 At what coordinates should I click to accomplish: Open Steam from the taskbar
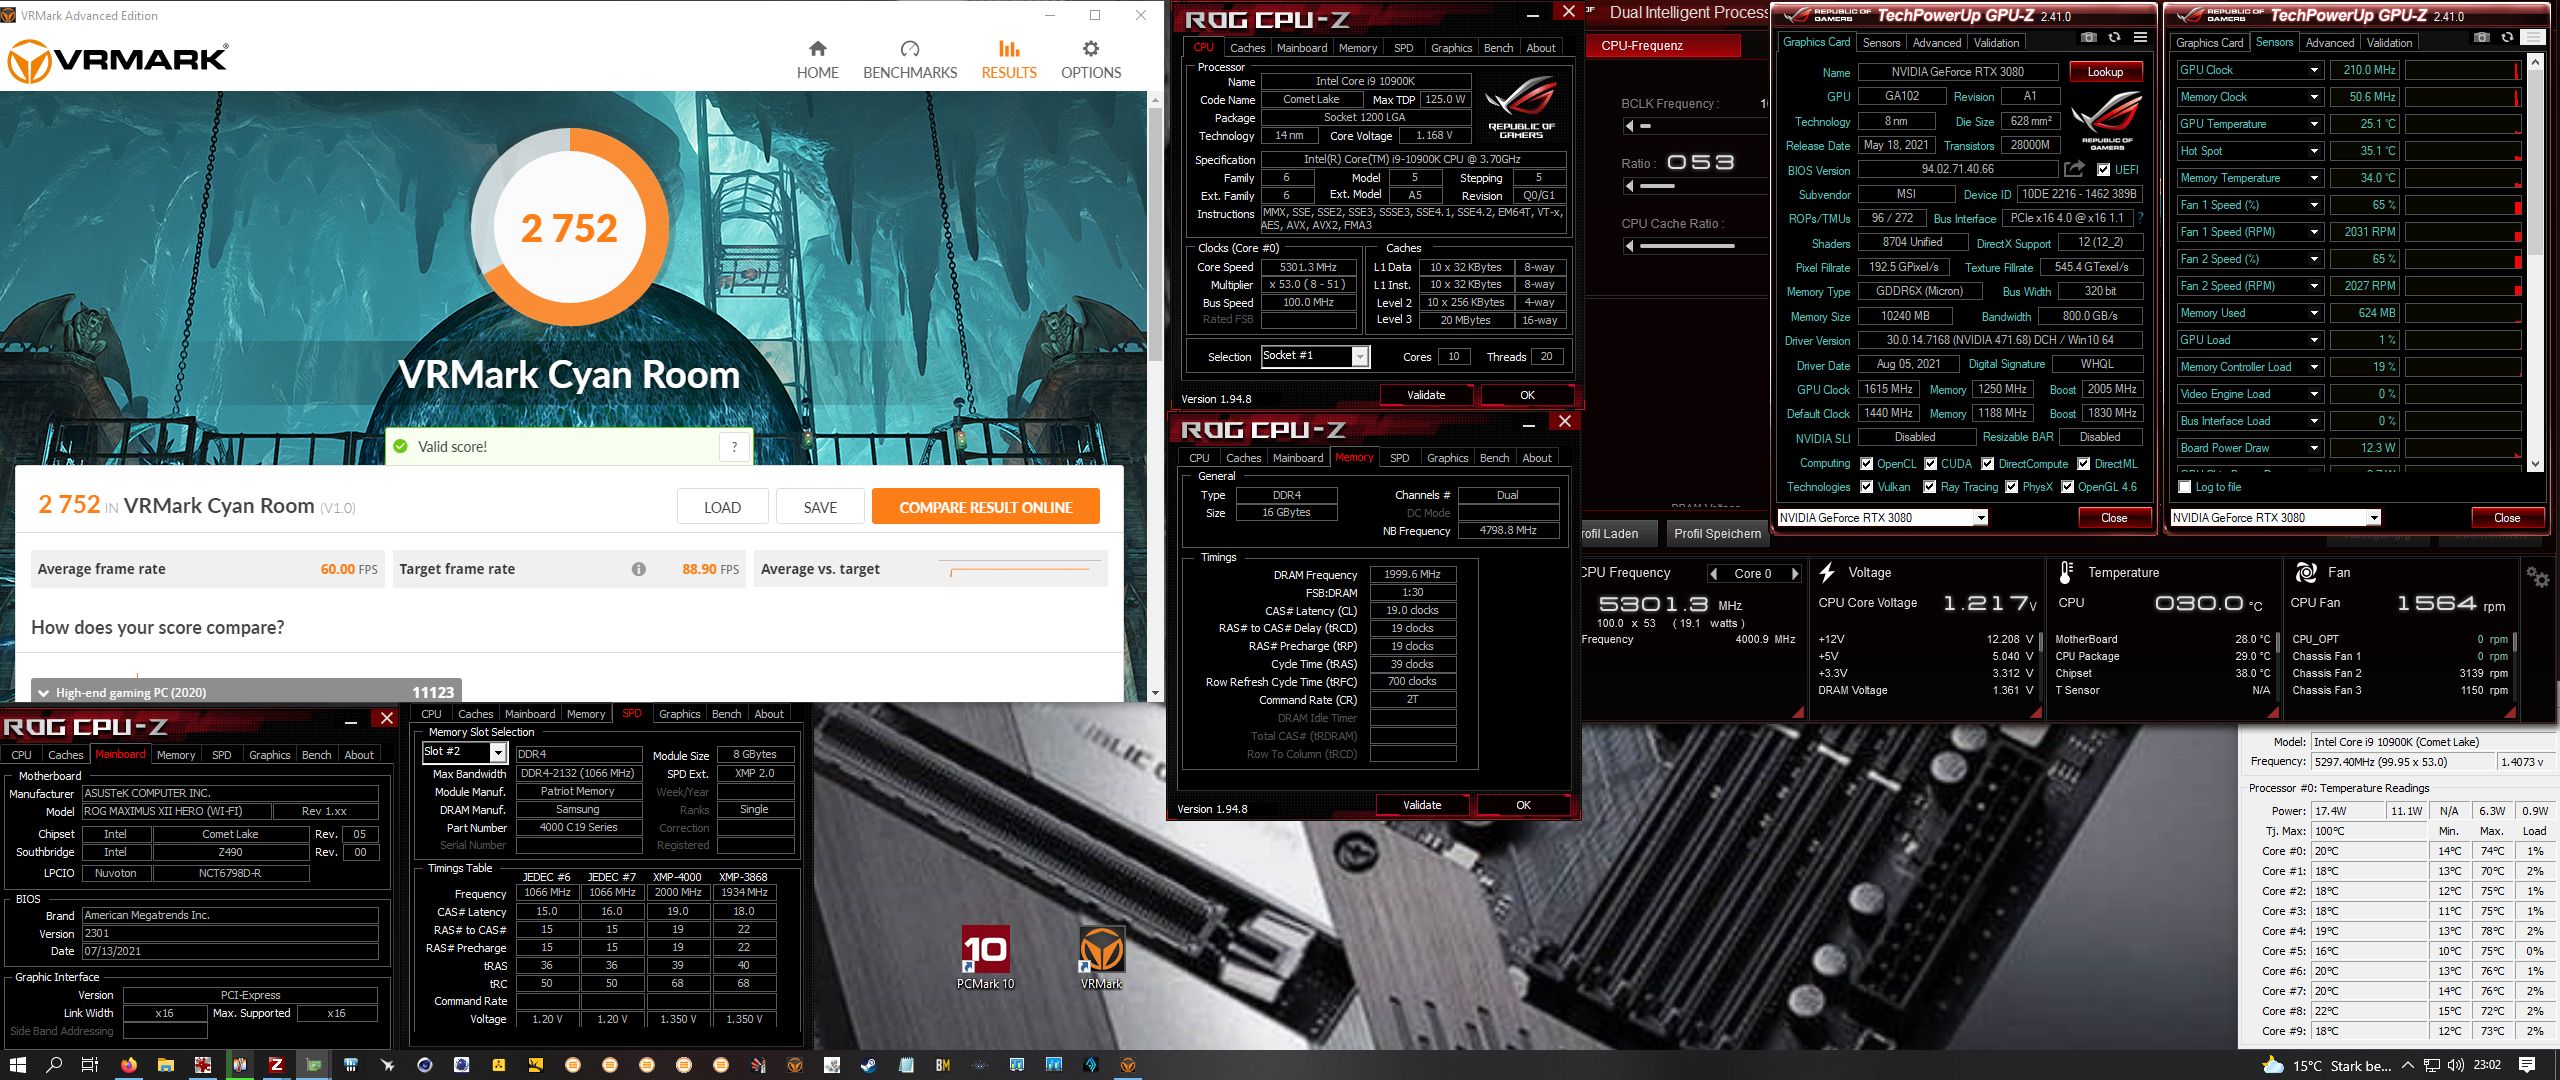coord(869,1065)
